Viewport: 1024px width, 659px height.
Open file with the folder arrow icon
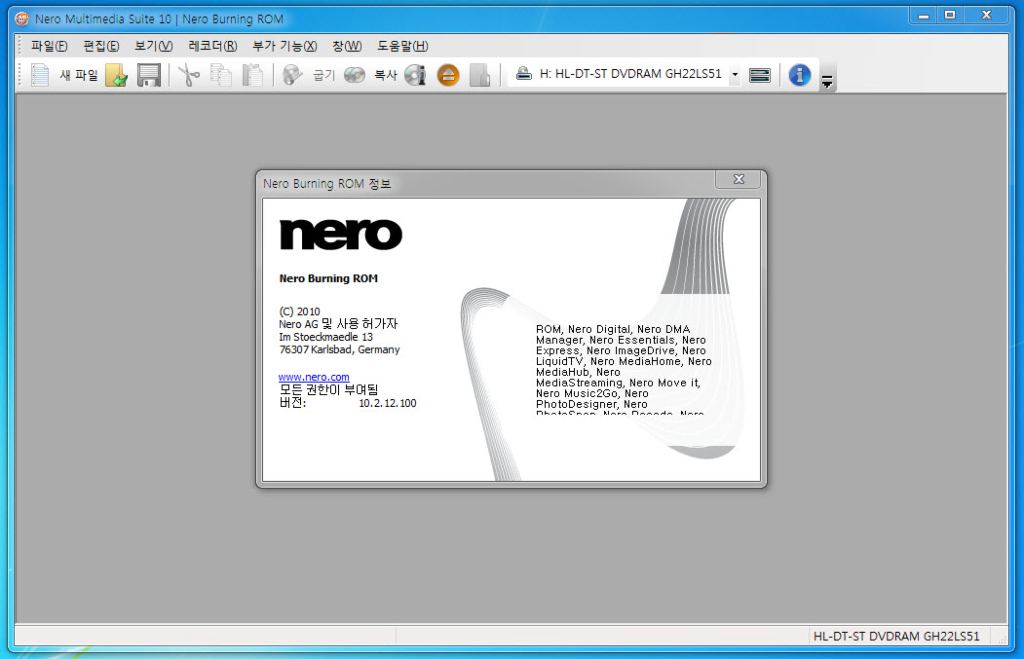tap(116, 75)
